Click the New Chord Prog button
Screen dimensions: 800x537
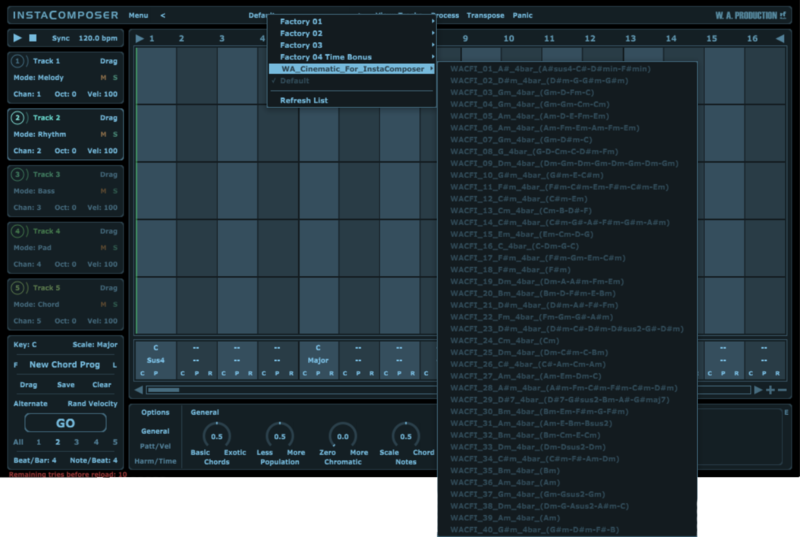click(66, 365)
